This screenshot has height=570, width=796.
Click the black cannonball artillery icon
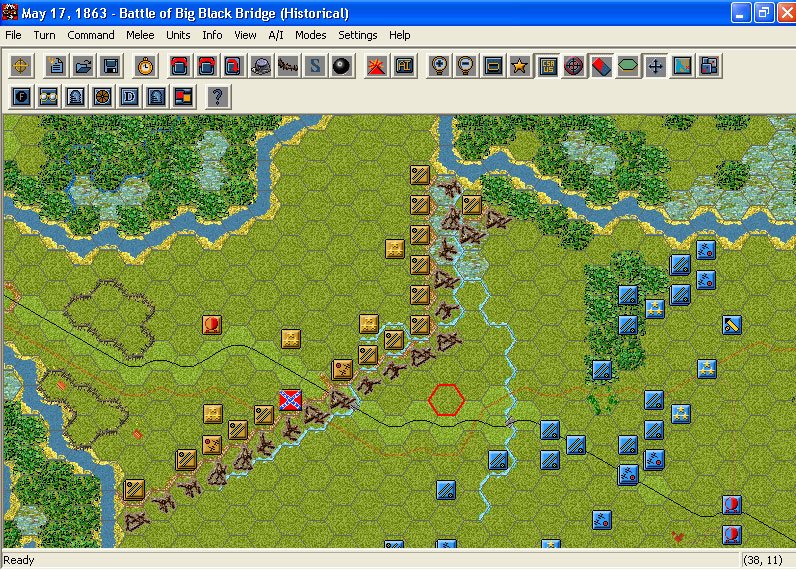pos(342,67)
